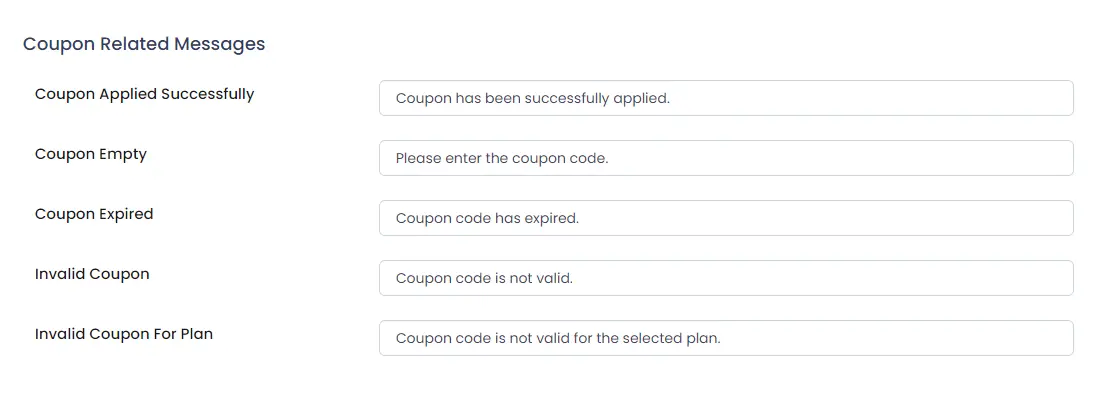The image size is (1120, 398).
Task: Click the Invalid Coupon message input
Action: [726, 278]
